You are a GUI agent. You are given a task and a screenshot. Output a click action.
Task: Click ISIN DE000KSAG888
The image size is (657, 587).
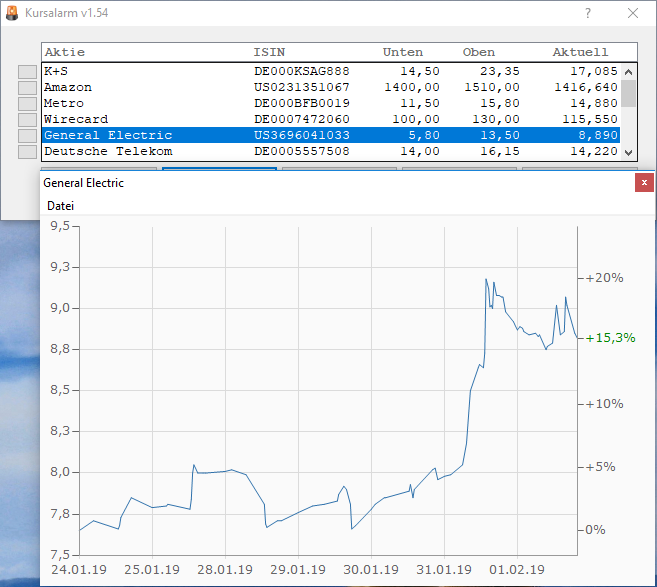pos(302,71)
